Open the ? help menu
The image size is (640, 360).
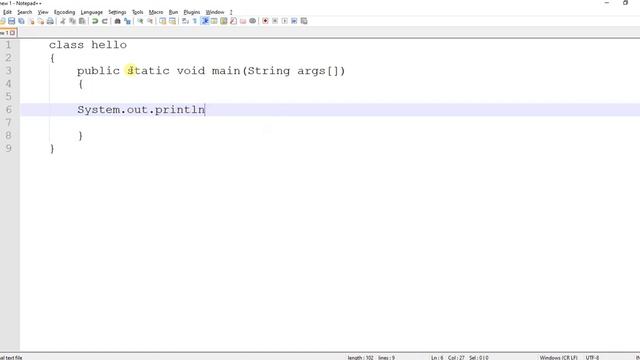(231, 12)
